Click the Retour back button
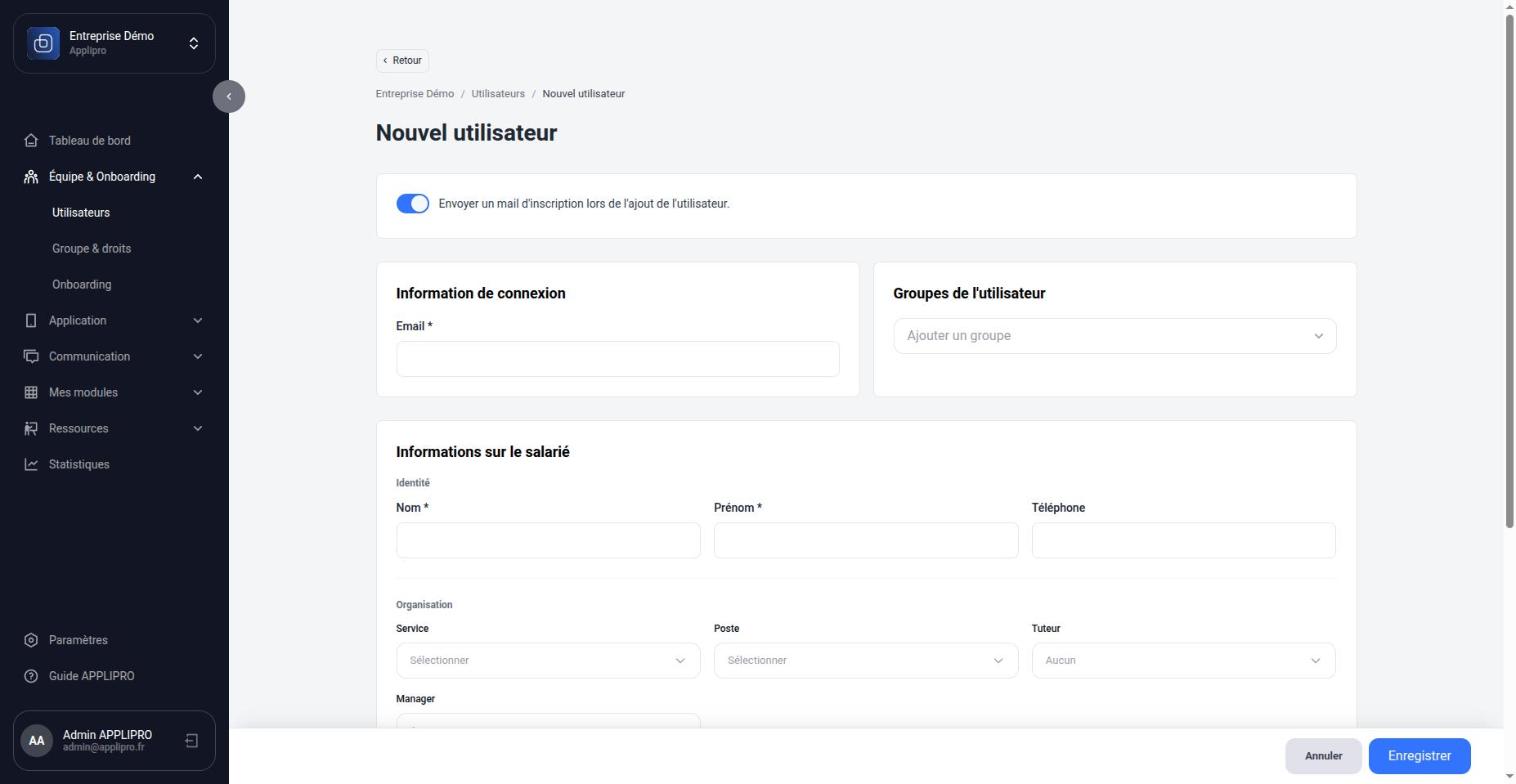Image resolution: width=1516 pixels, height=784 pixels. (403, 61)
